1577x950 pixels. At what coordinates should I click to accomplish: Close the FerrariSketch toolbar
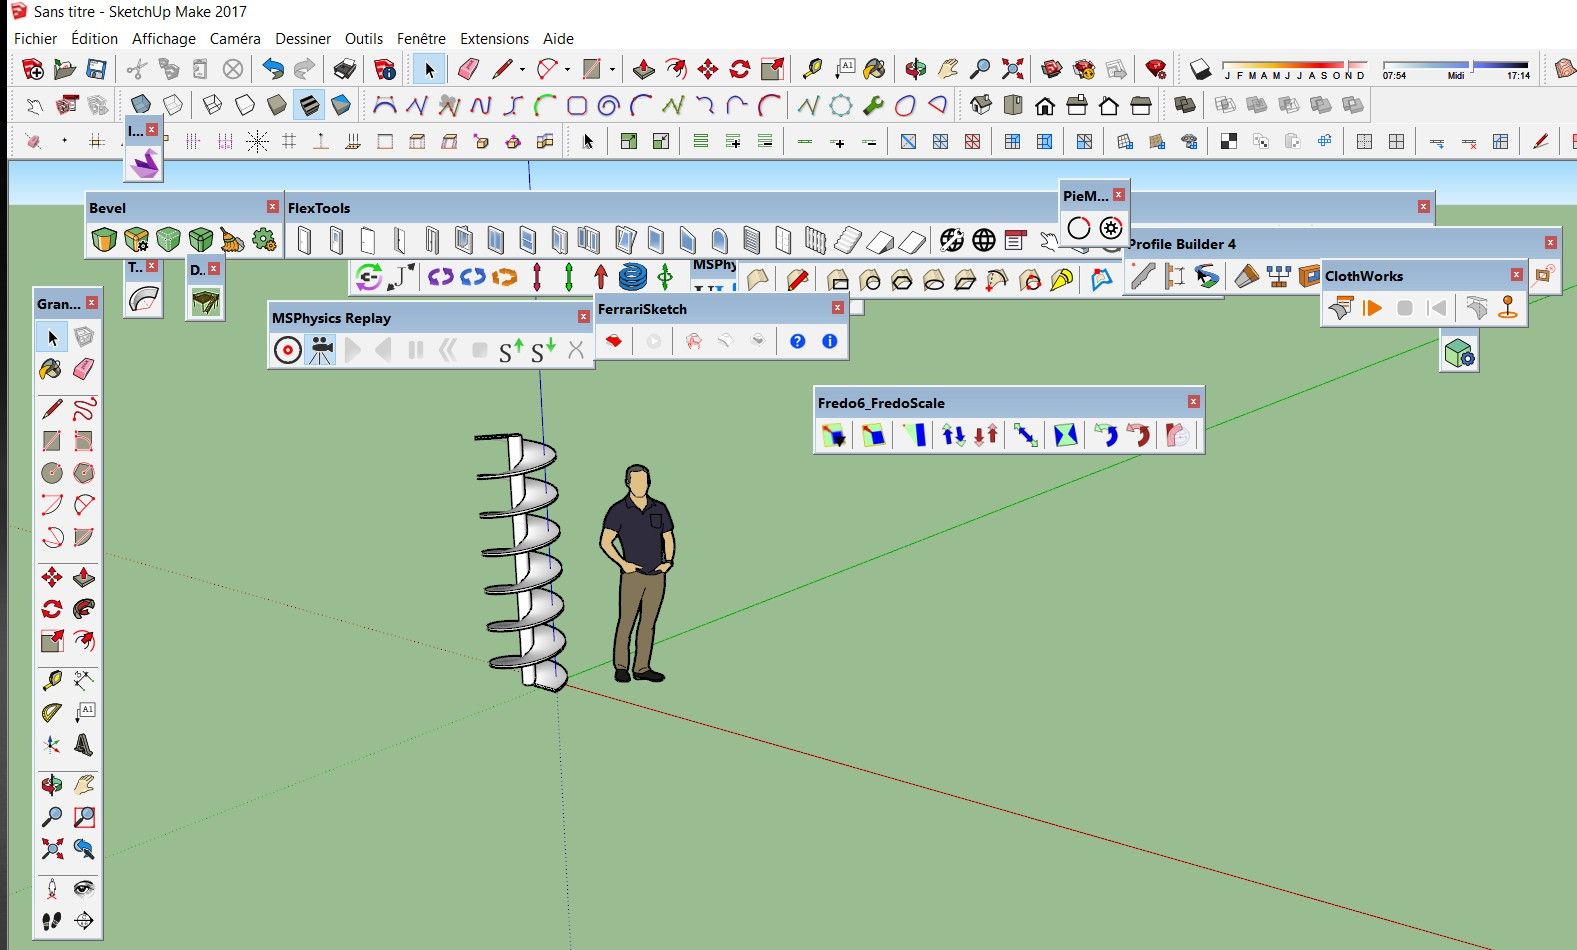tap(837, 308)
